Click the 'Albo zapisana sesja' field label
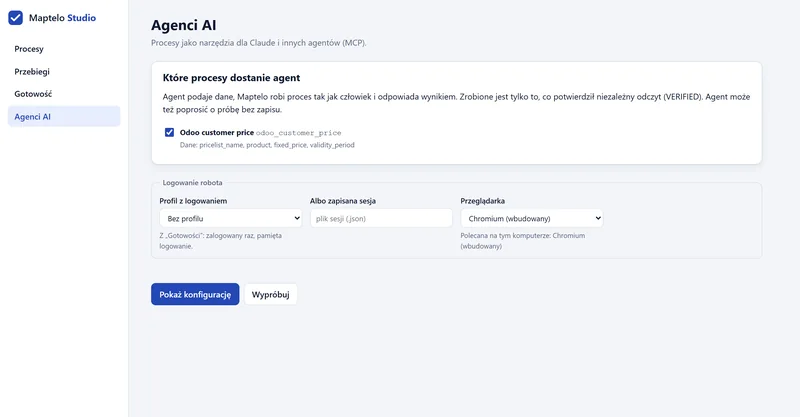800x417 pixels. pos(343,201)
